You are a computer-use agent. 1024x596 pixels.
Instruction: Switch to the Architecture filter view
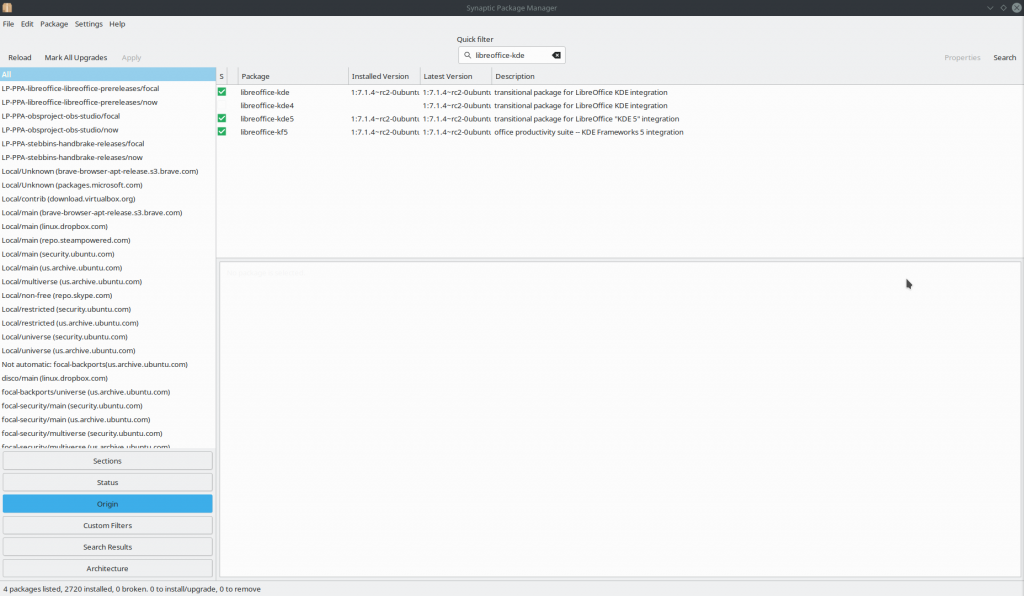[x=108, y=569]
